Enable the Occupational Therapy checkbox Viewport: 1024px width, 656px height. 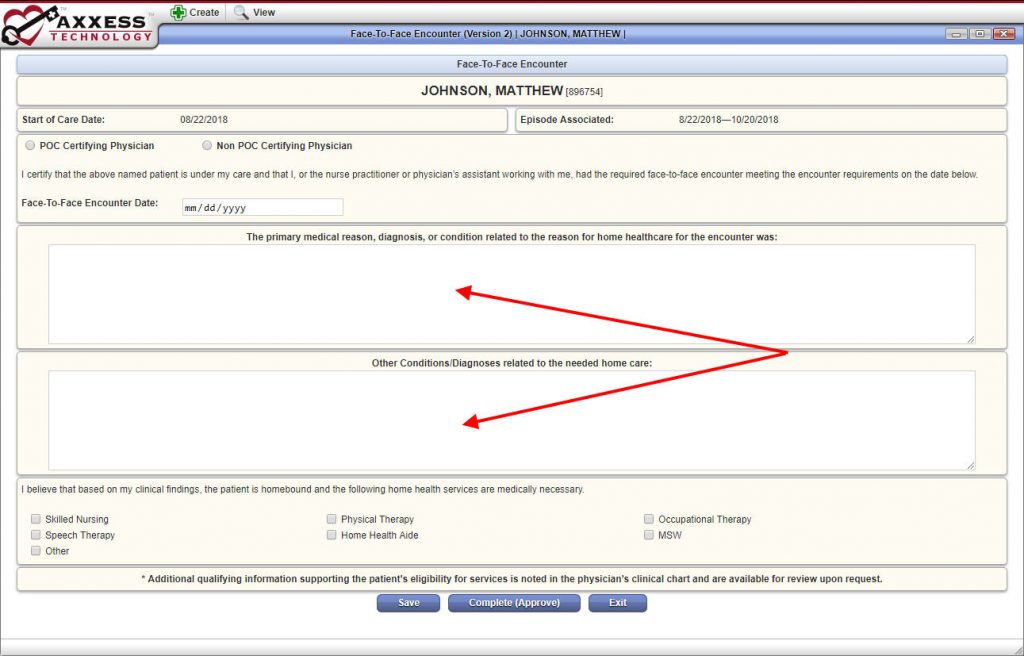click(x=648, y=519)
